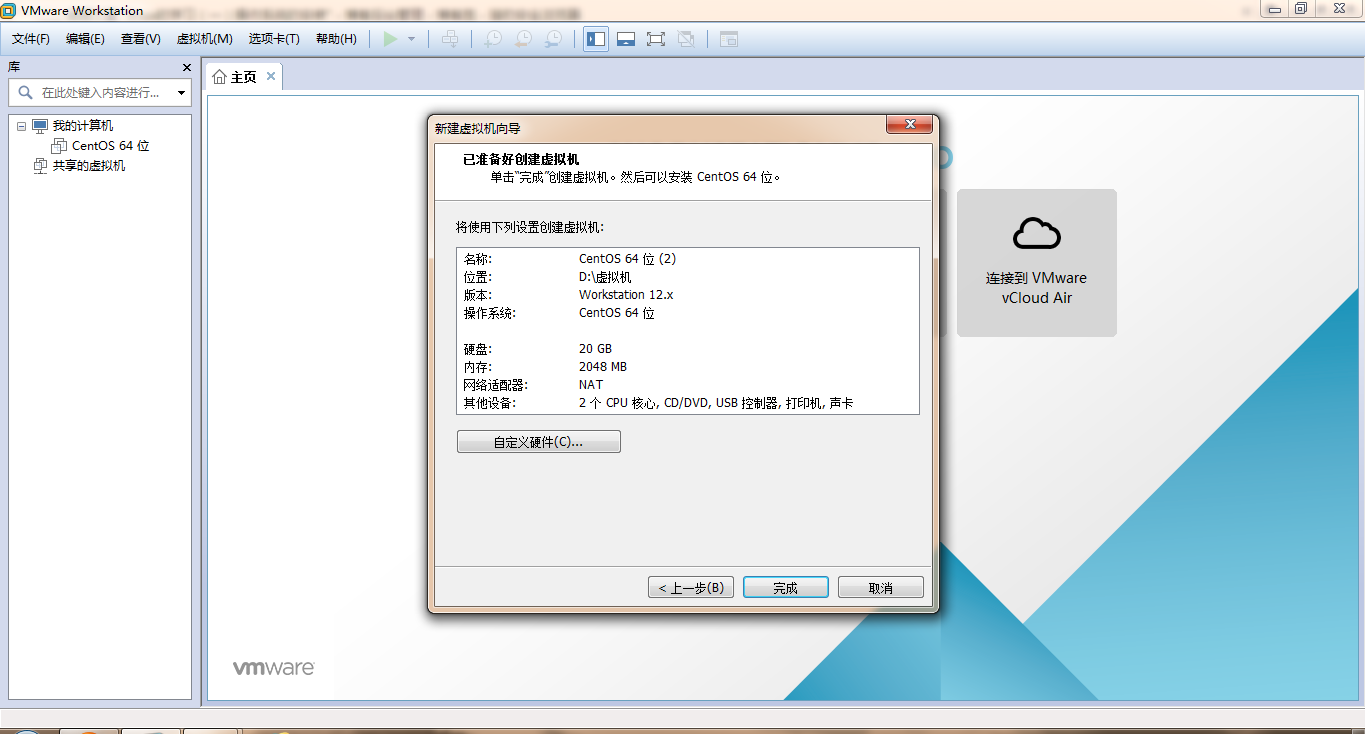Open the 编辑(E) menu
Image resolution: width=1365 pixels, height=734 pixels.
[85, 39]
